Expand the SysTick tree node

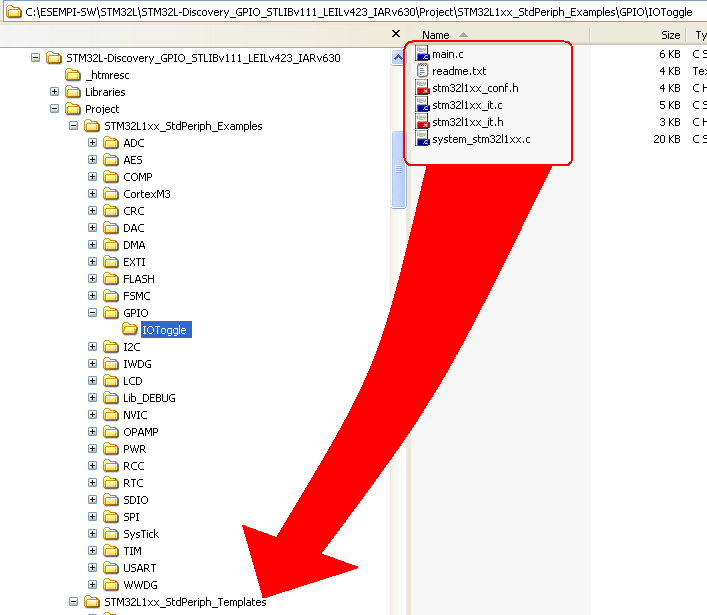[92, 534]
